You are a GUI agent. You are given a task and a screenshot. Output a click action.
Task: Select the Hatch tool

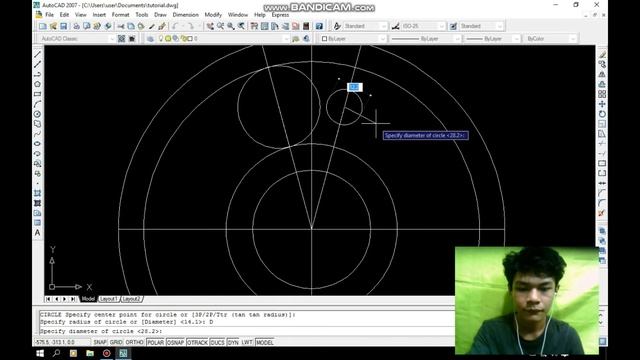[x=37, y=193]
